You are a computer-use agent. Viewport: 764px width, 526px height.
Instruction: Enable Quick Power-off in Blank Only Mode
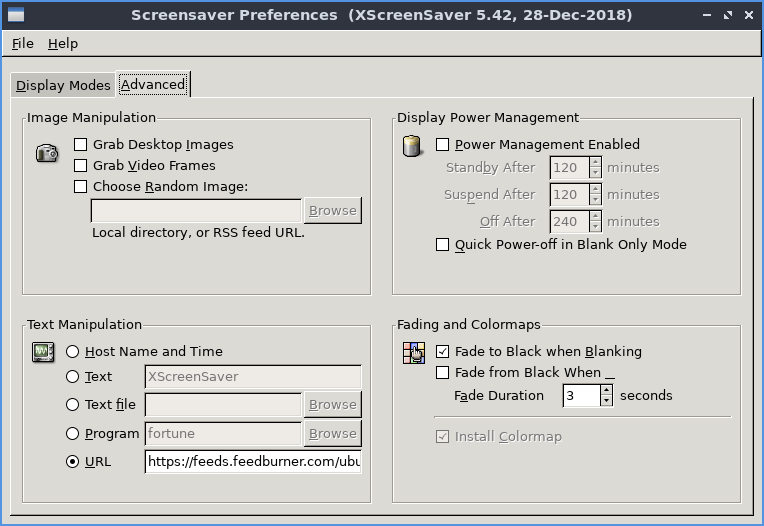coord(443,245)
